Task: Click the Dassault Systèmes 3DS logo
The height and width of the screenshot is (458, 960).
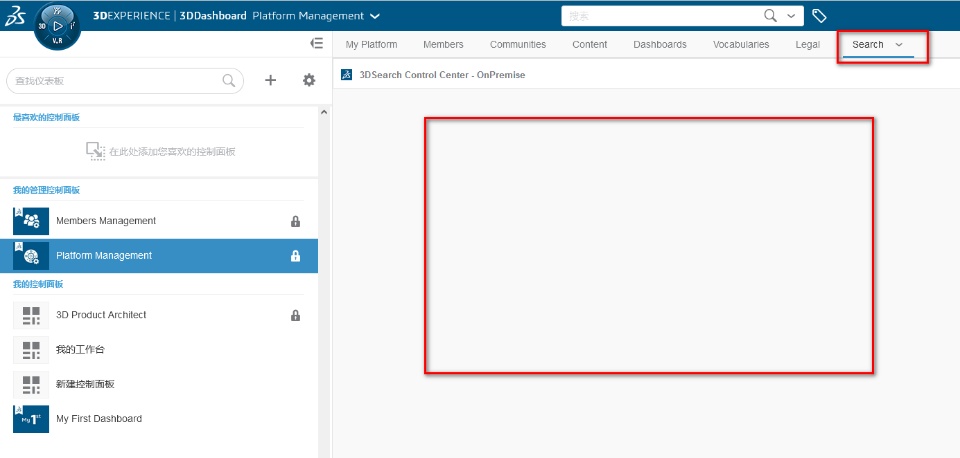Action: (15, 17)
